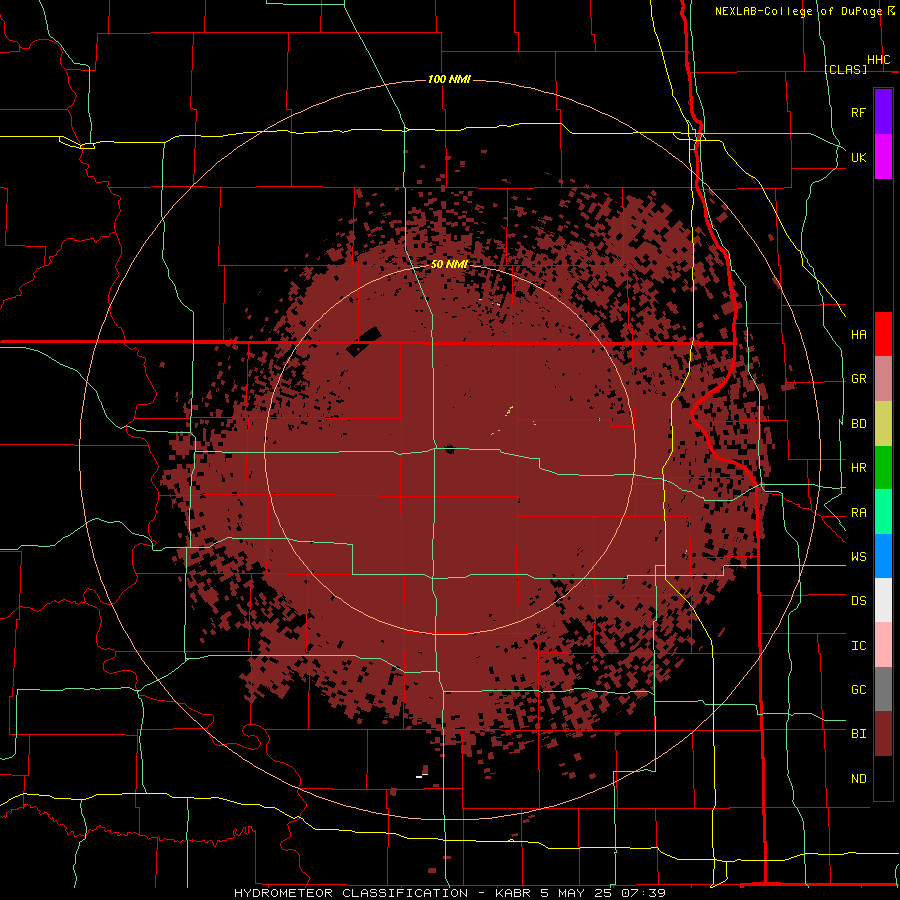Click the IC legend label
Viewport: 900px width, 900px height.
[x=859, y=646]
